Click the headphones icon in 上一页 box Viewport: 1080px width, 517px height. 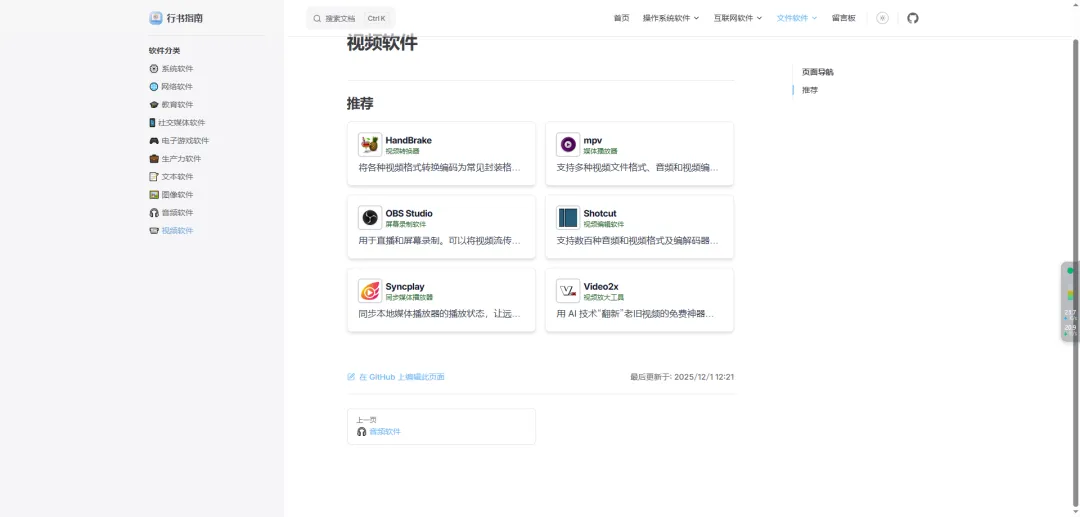362,432
